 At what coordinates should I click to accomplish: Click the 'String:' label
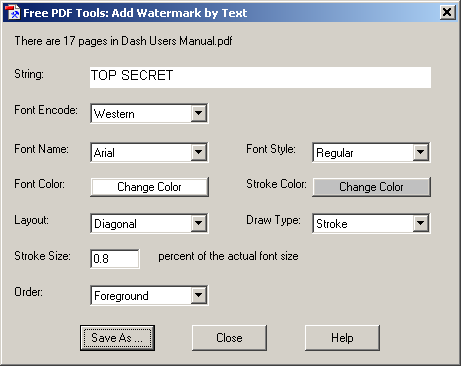pyautogui.click(x=29, y=74)
